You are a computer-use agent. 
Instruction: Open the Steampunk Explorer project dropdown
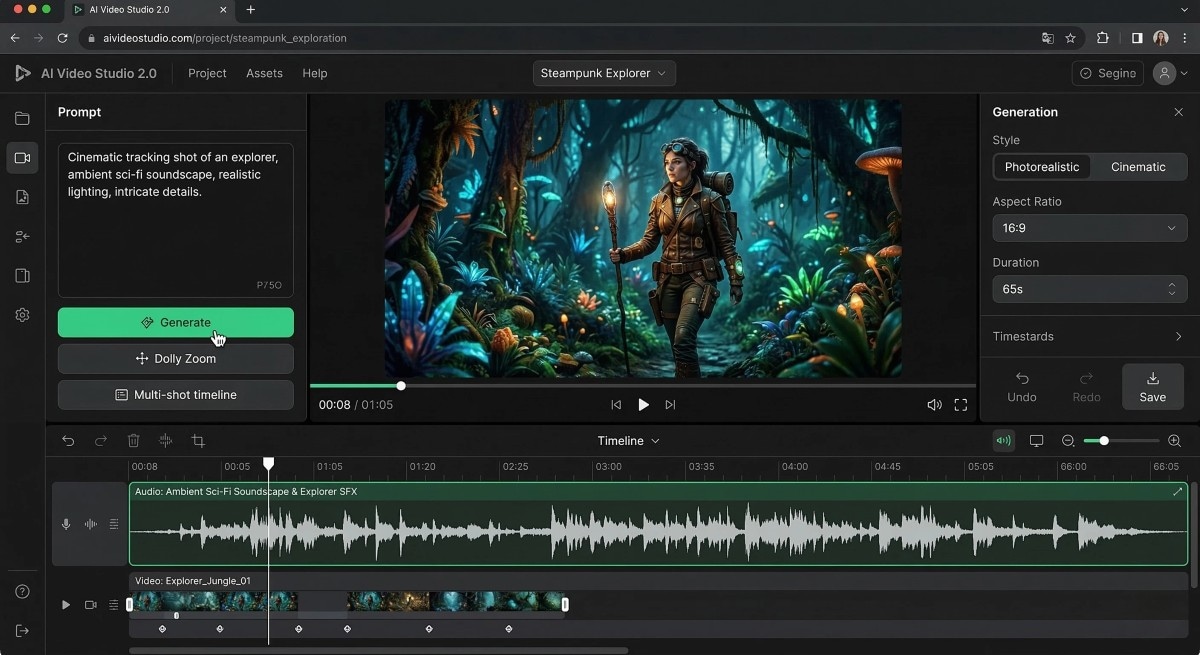pos(604,73)
